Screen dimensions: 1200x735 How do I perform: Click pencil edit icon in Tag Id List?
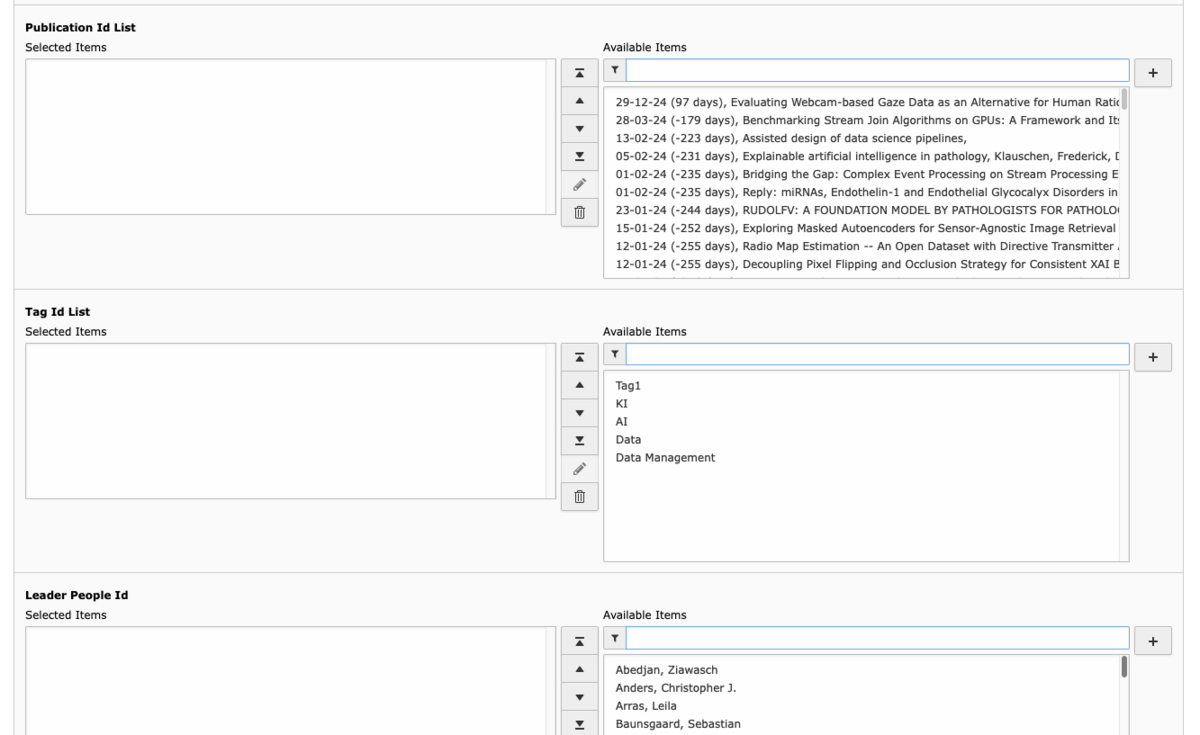(580, 469)
